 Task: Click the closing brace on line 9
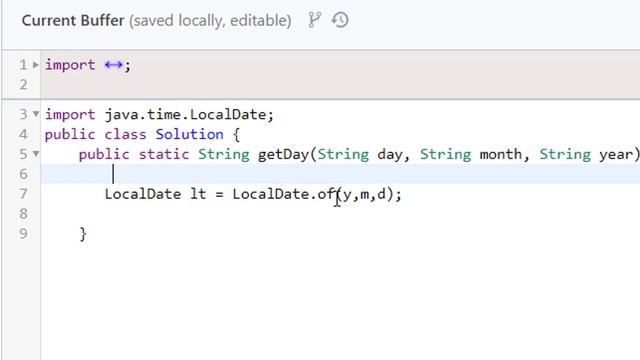pyautogui.click(x=83, y=234)
